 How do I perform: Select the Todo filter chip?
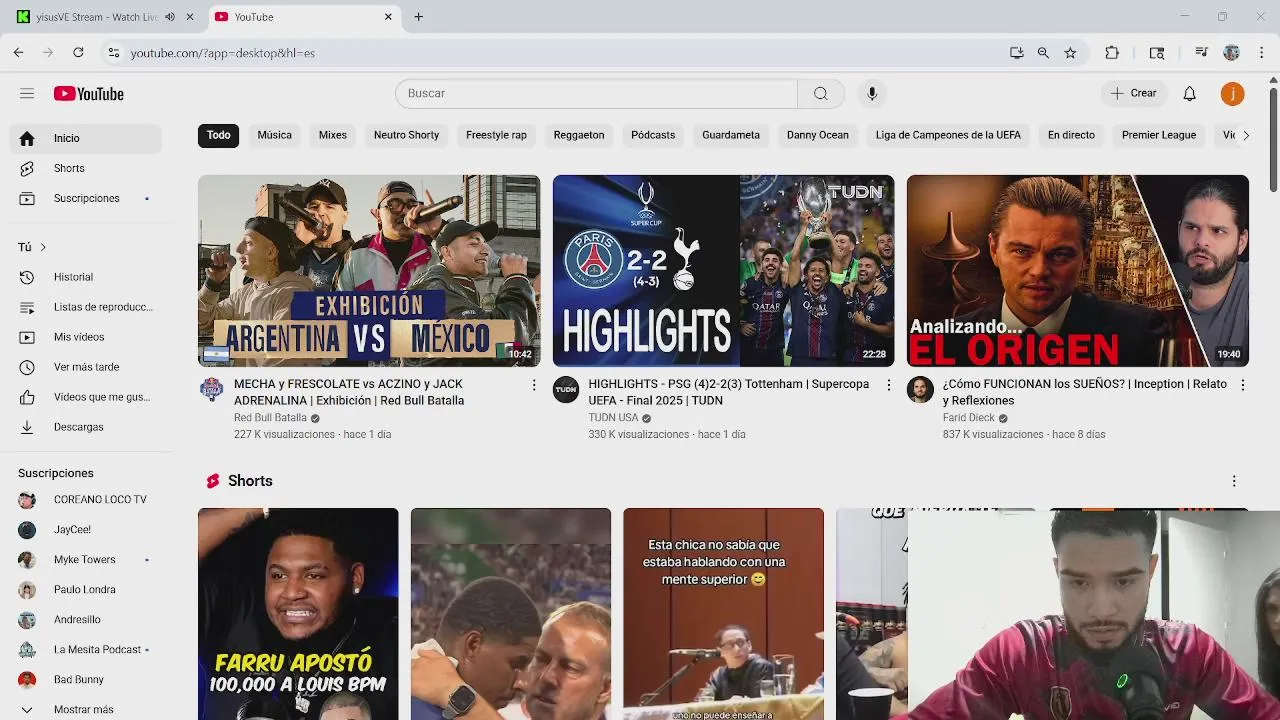click(218, 135)
